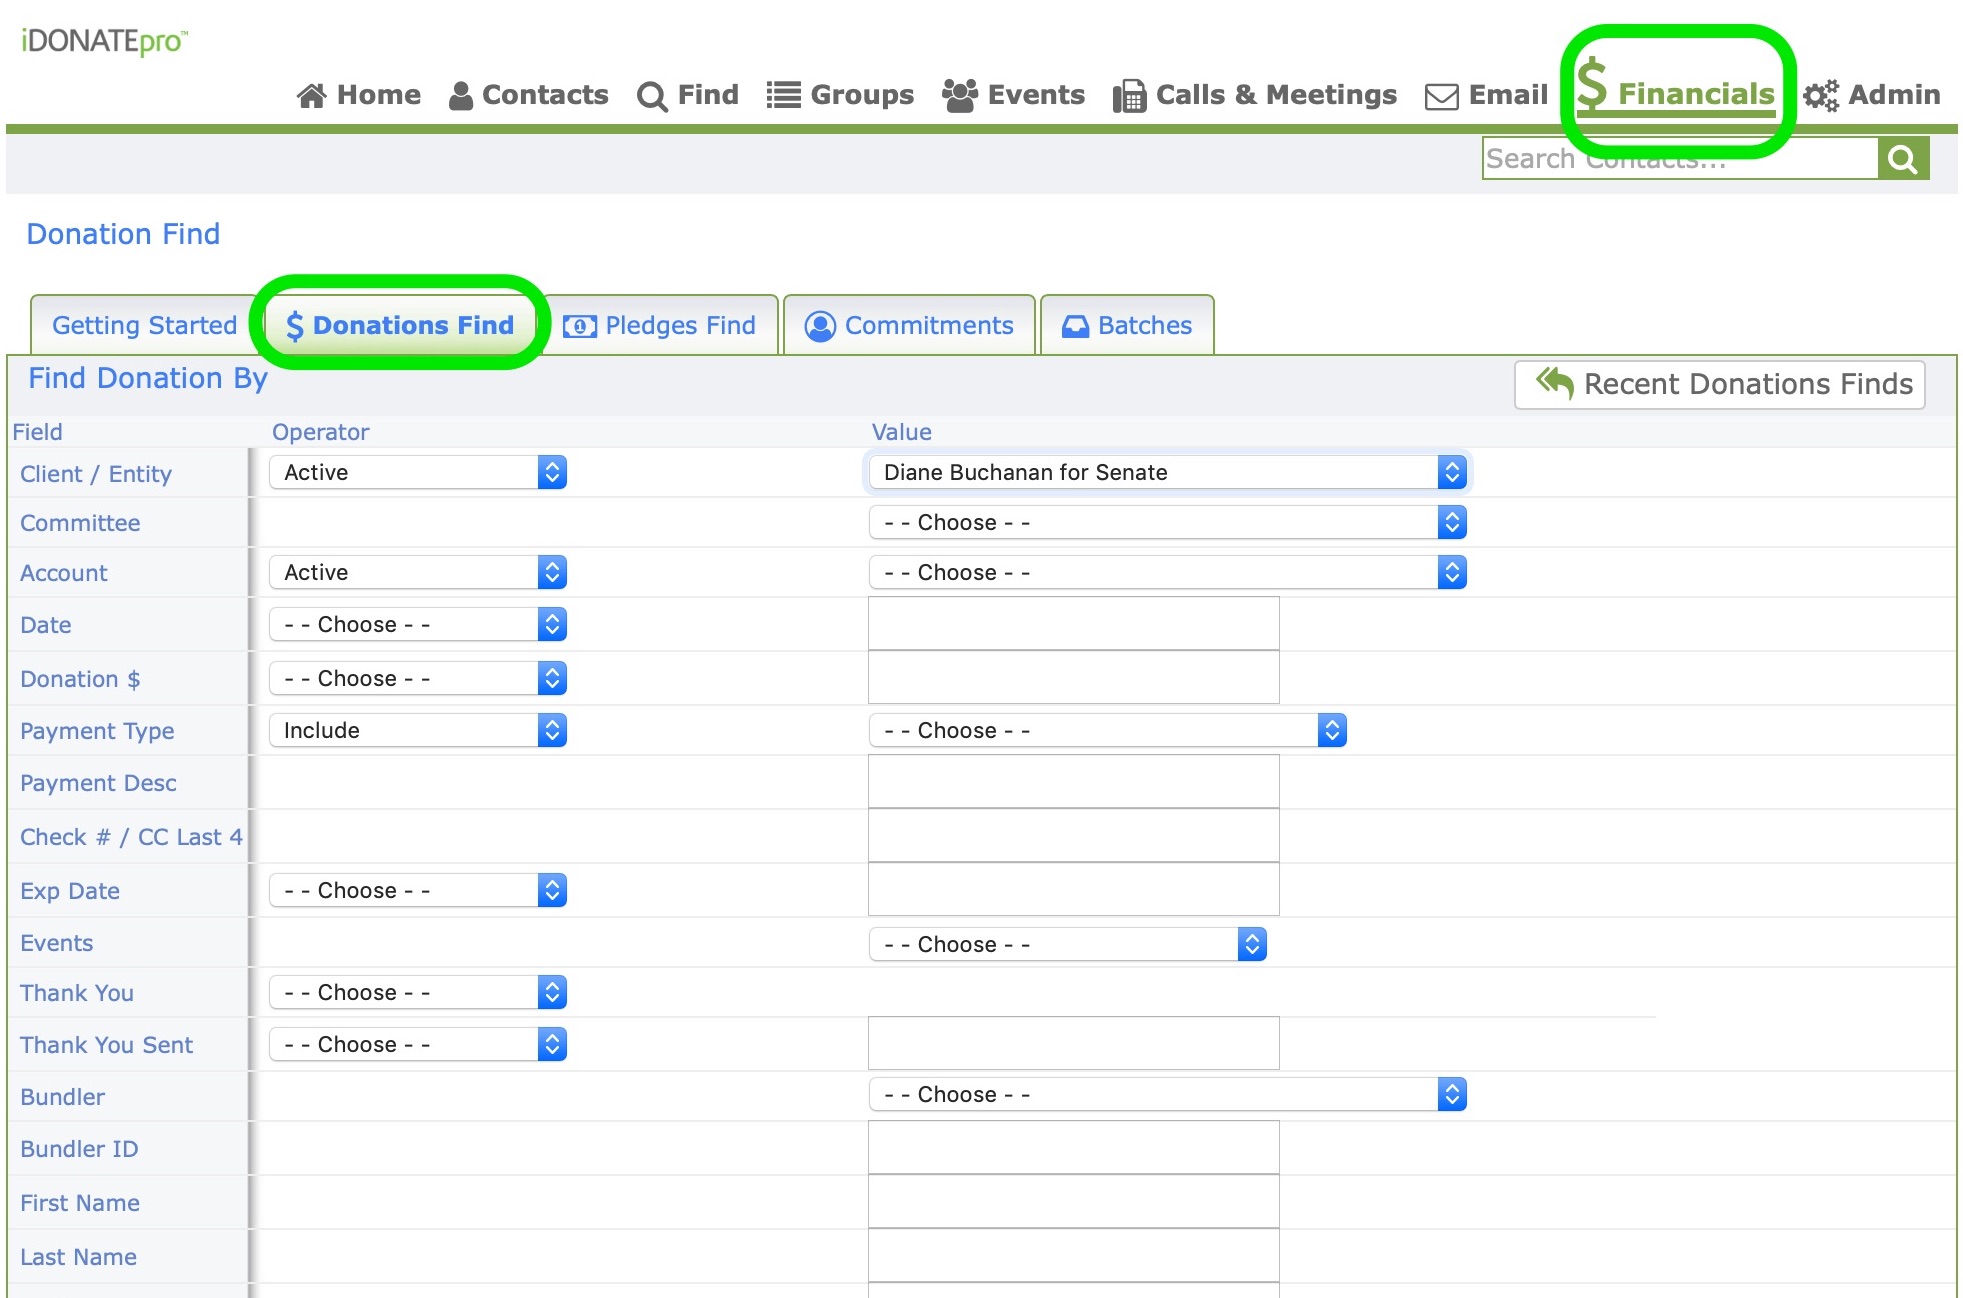
Task: Open the Contacts menu
Action: point(529,96)
